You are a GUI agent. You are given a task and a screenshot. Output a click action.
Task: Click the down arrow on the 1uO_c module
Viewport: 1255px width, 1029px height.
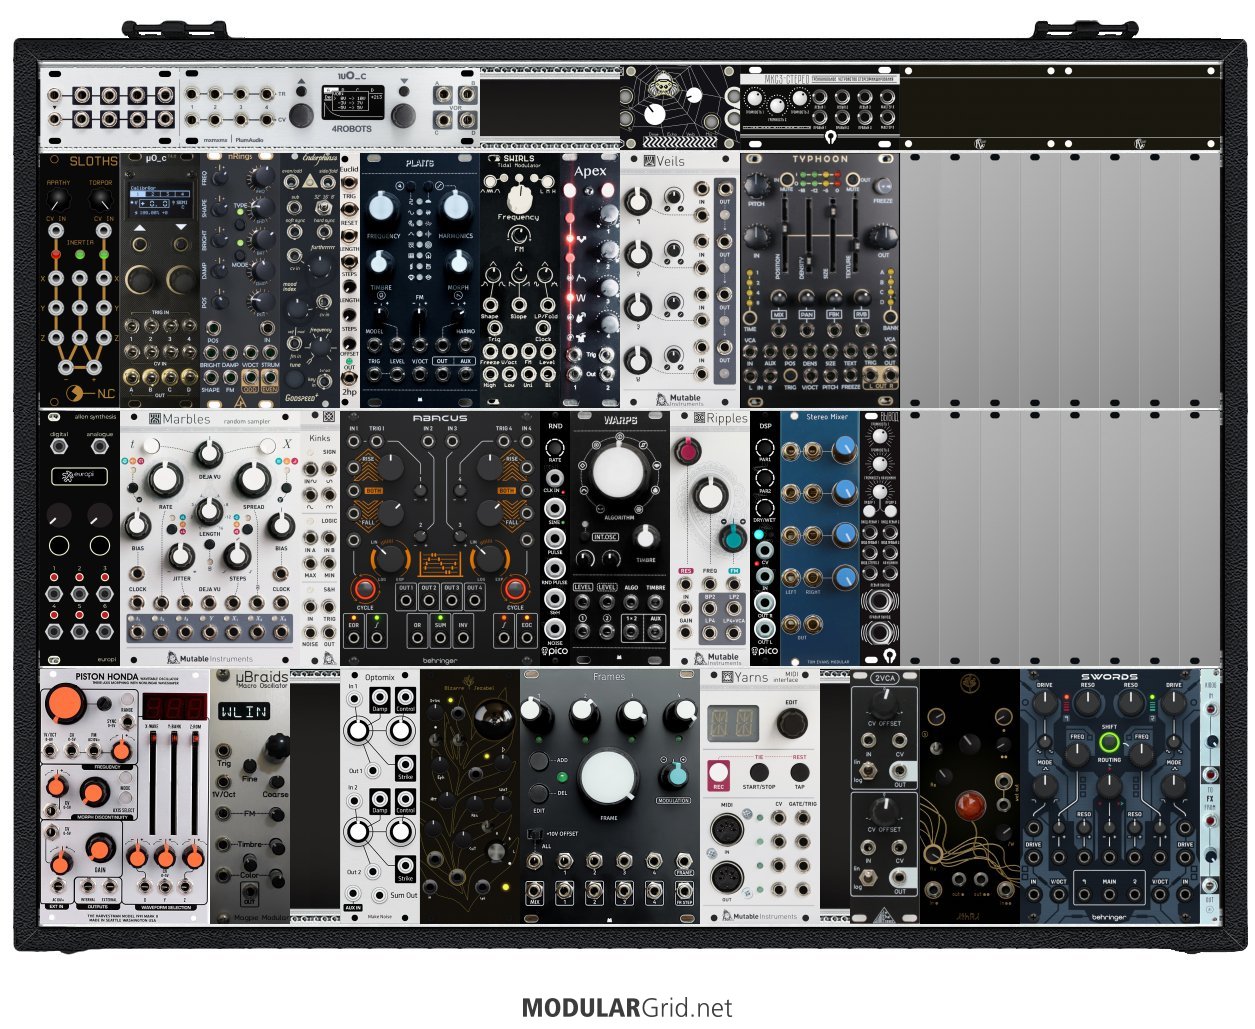[404, 81]
